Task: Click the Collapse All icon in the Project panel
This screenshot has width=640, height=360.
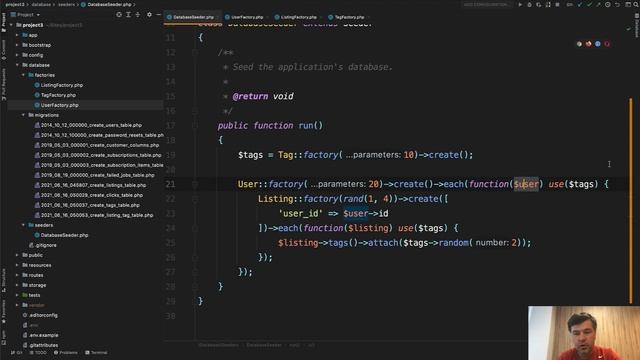Action: (138, 15)
